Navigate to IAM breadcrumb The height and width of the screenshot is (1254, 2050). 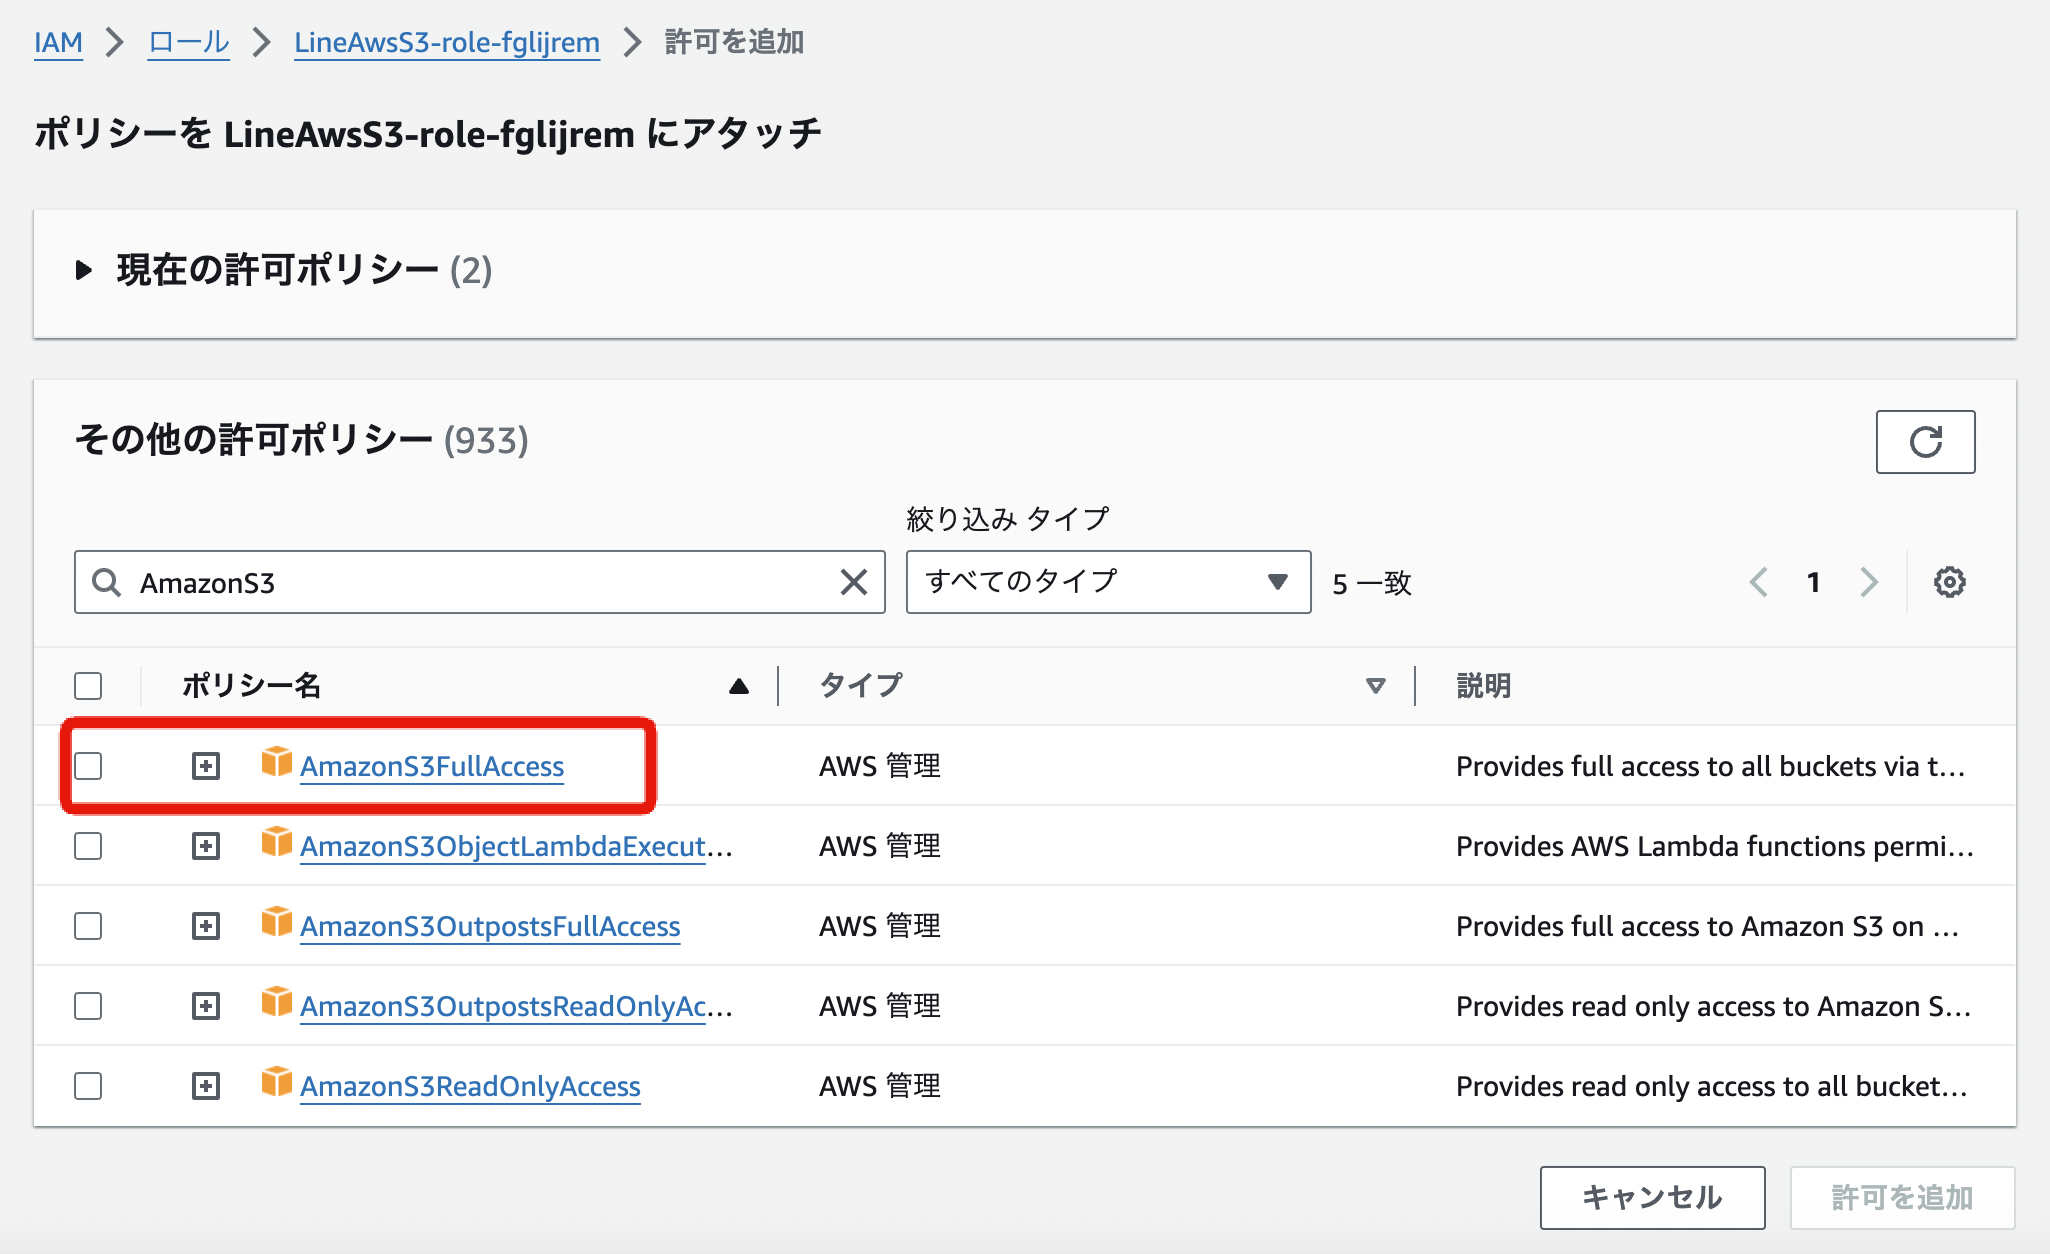(58, 42)
